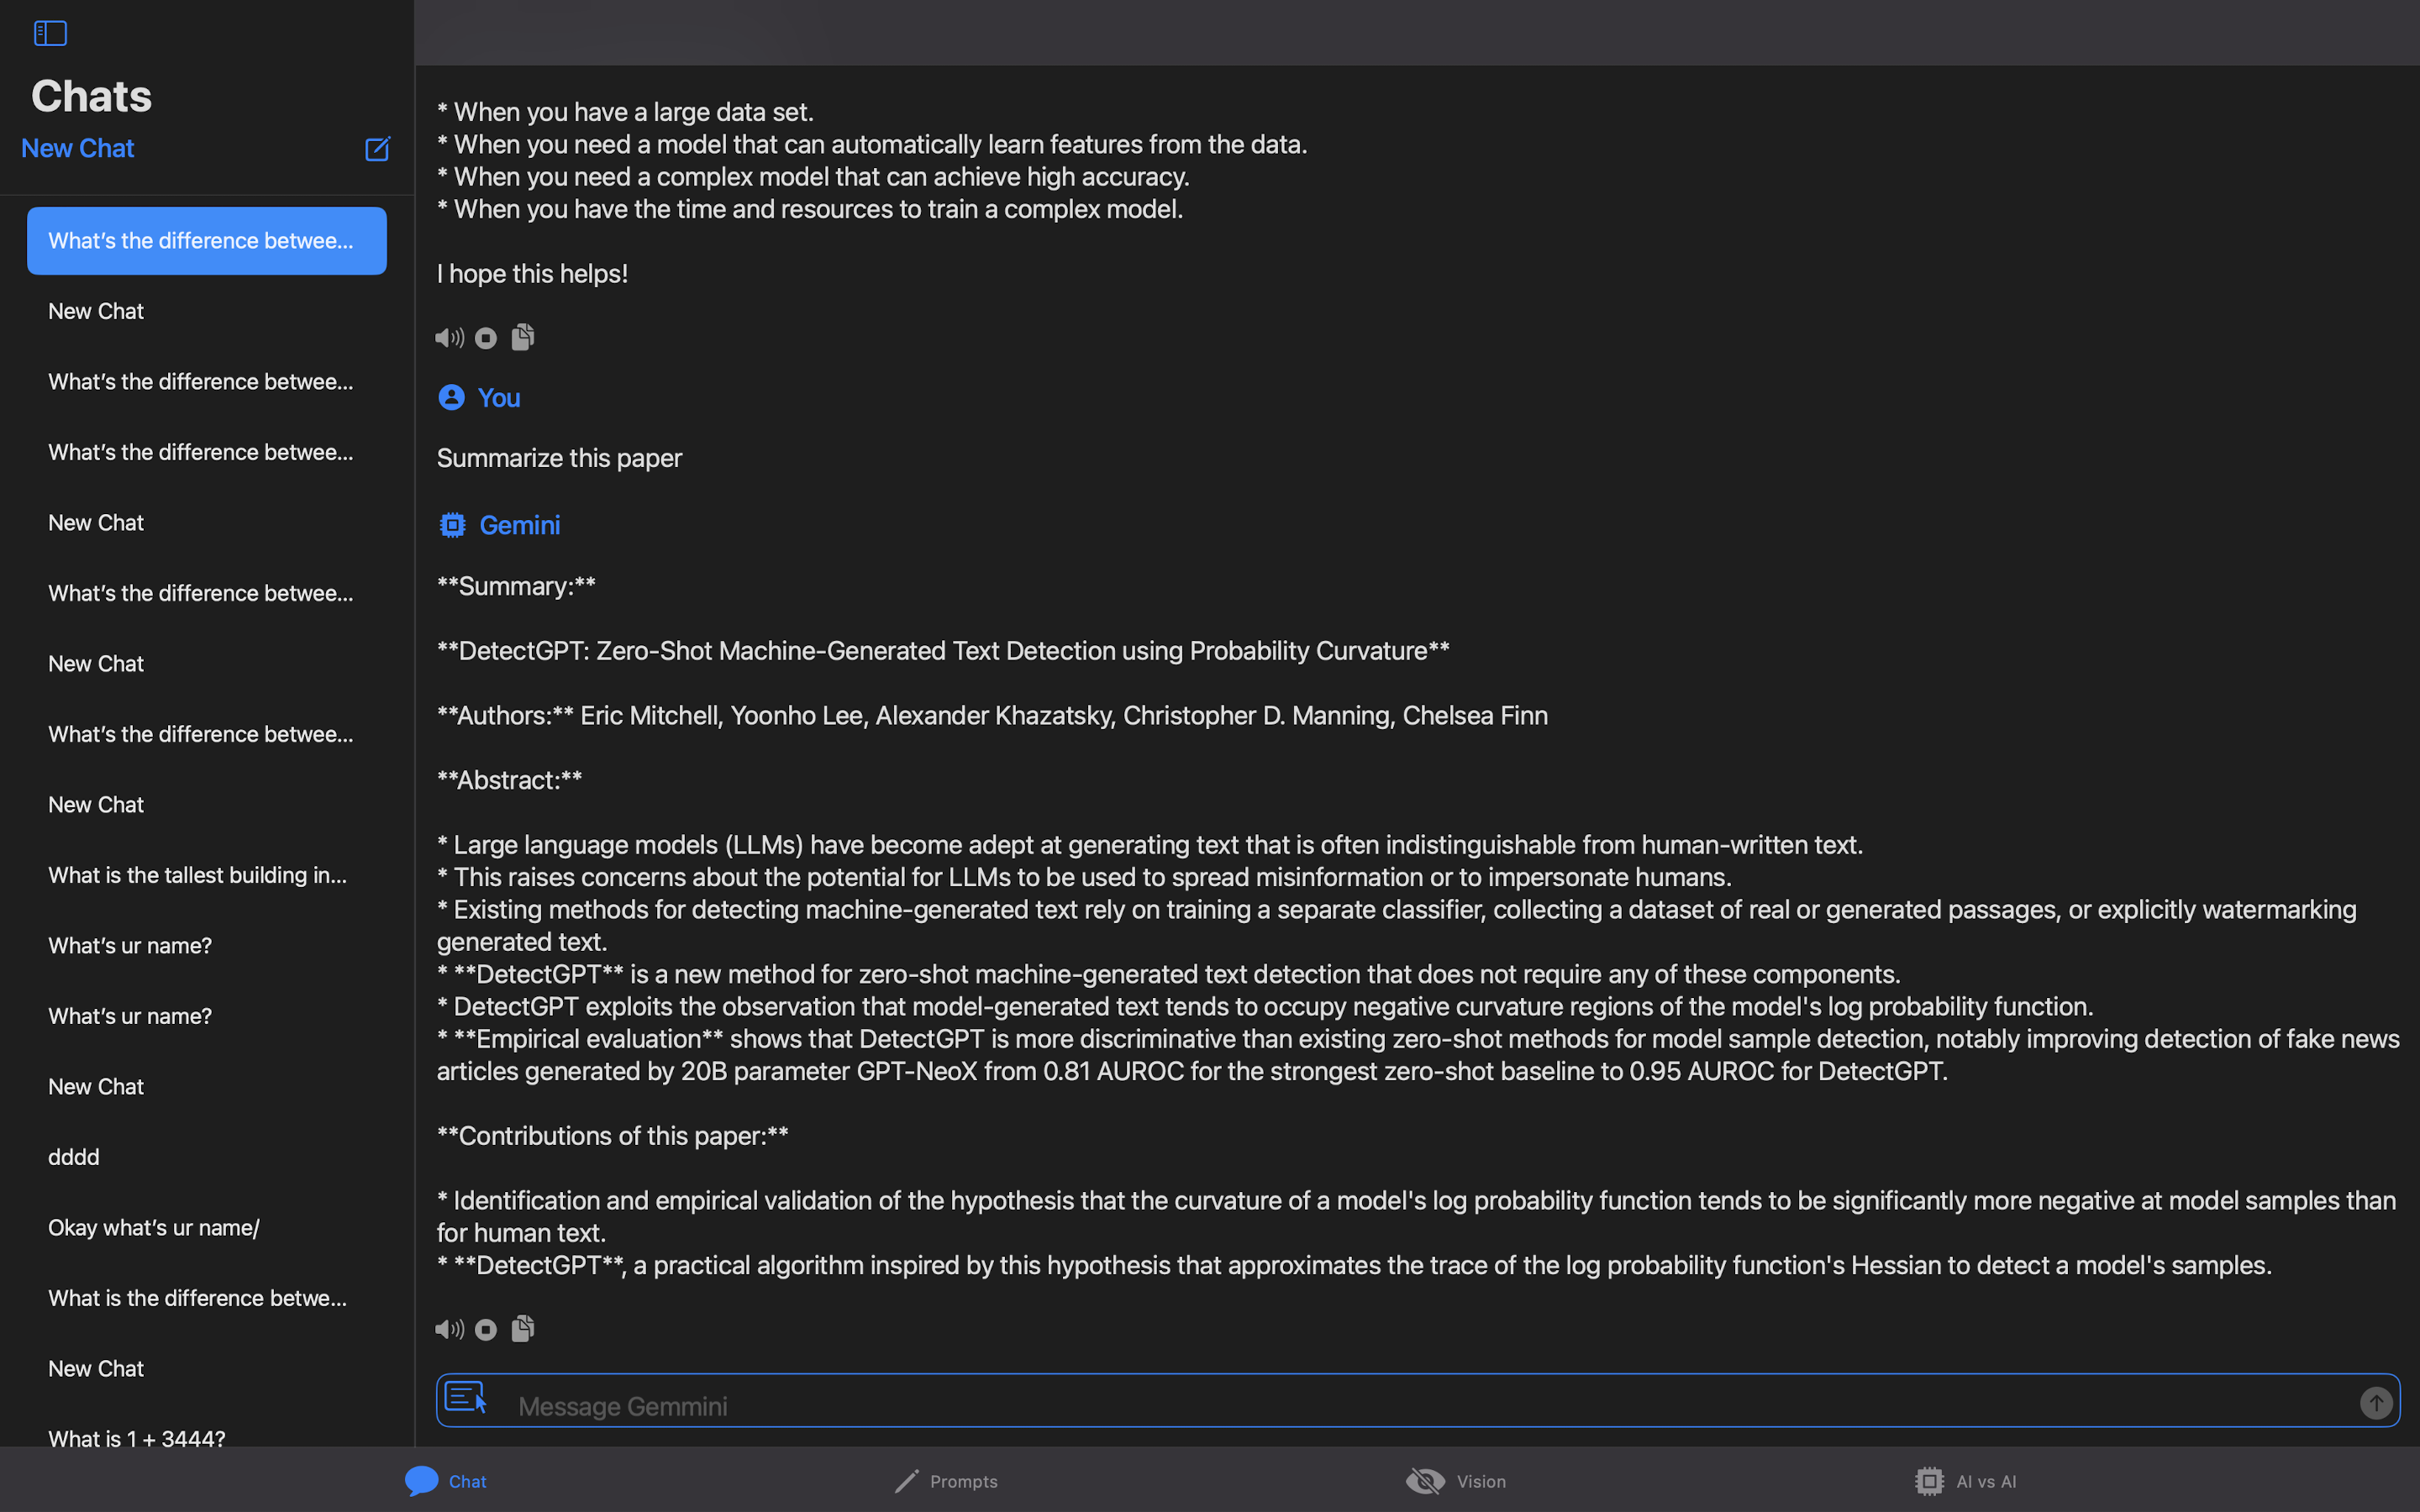The width and height of the screenshot is (2420, 1512).
Task: Click the New Chat link
Action: (77, 149)
